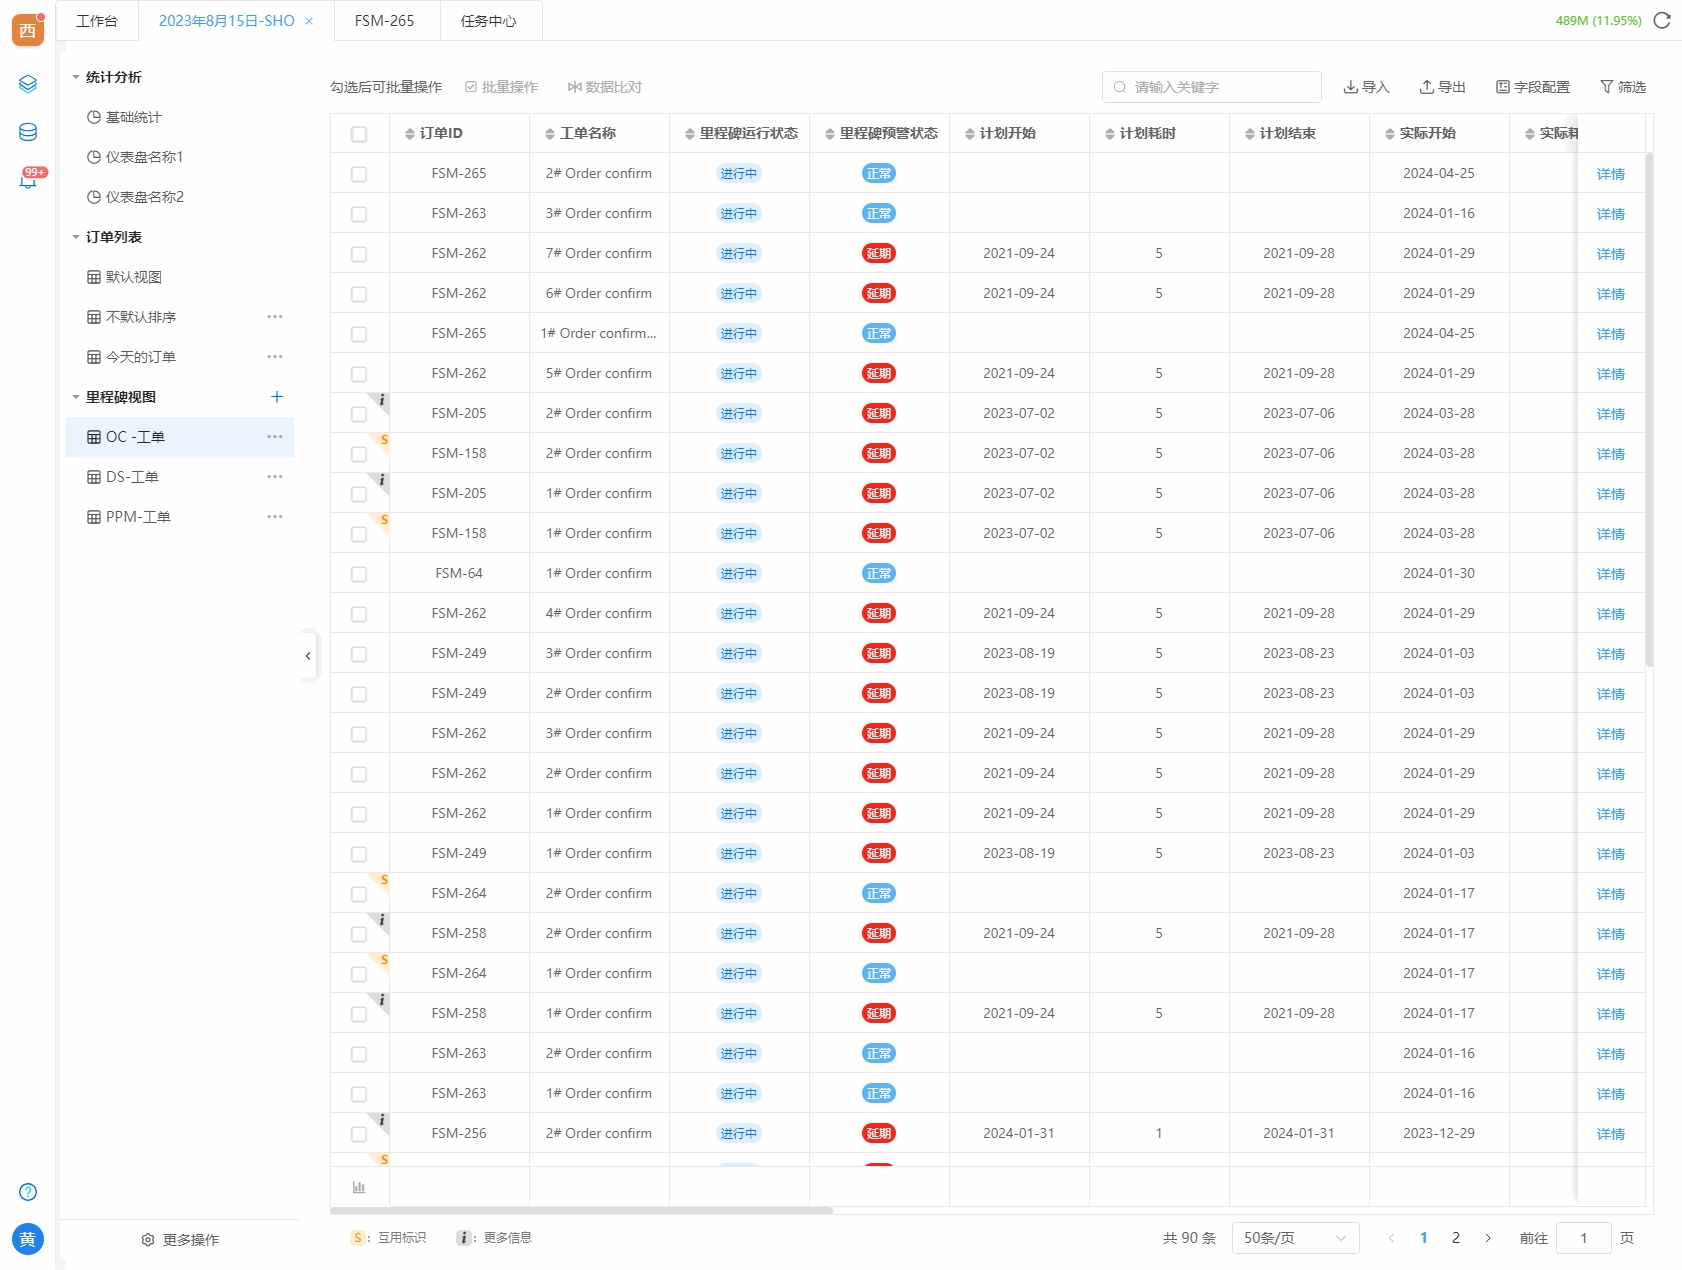1682x1270 pixels.
Task: Collapse the left sidebar panel with arrow handle
Action: point(308,656)
